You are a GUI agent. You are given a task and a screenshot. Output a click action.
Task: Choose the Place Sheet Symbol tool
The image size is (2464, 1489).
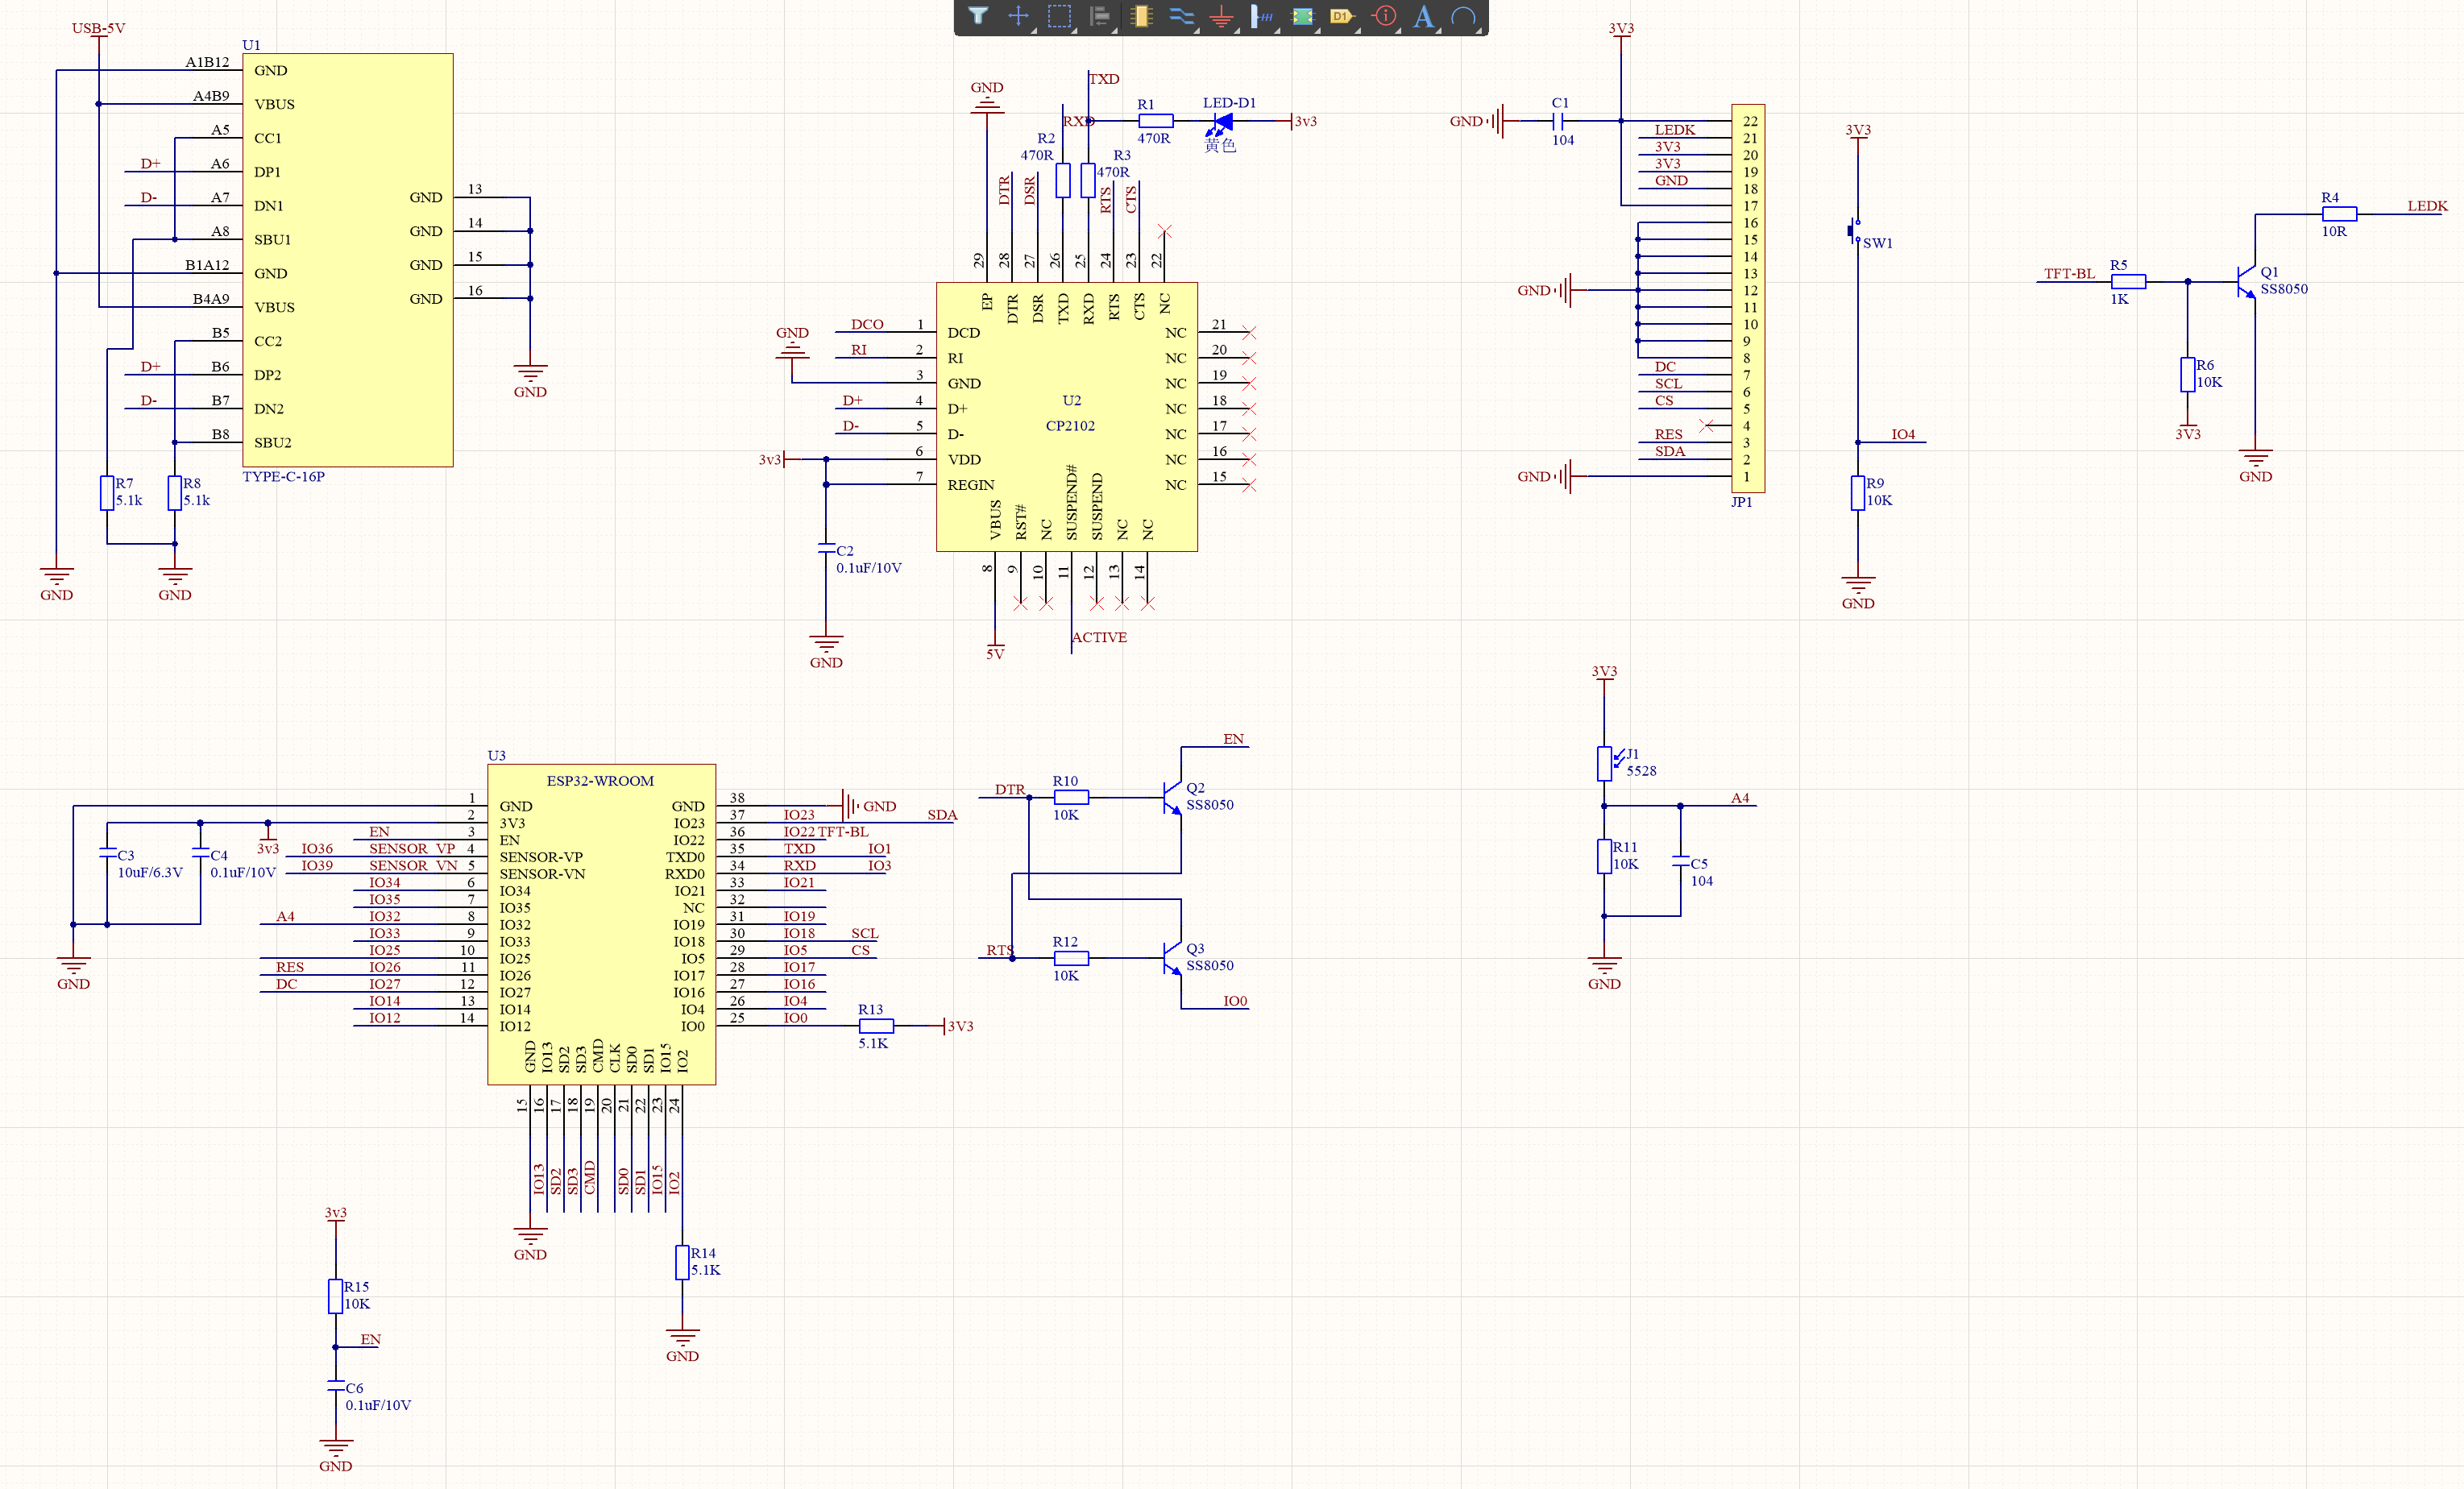coord(1302,16)
